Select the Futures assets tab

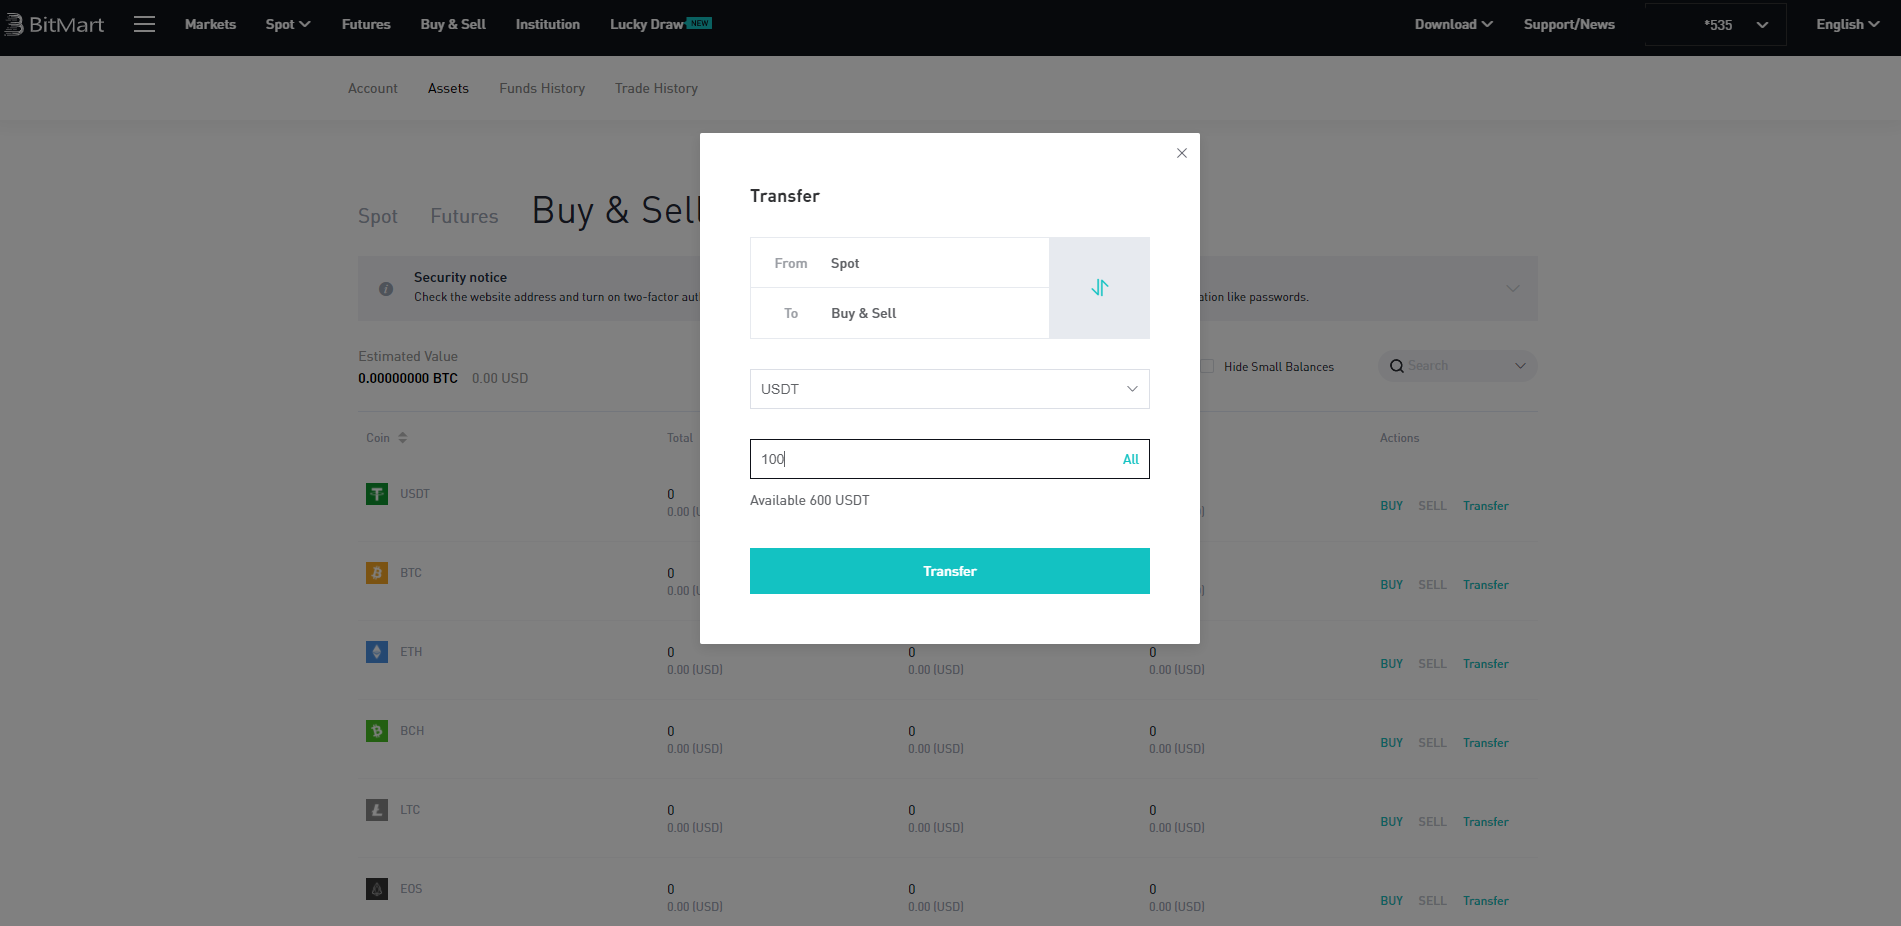click(x=464, y=216)
